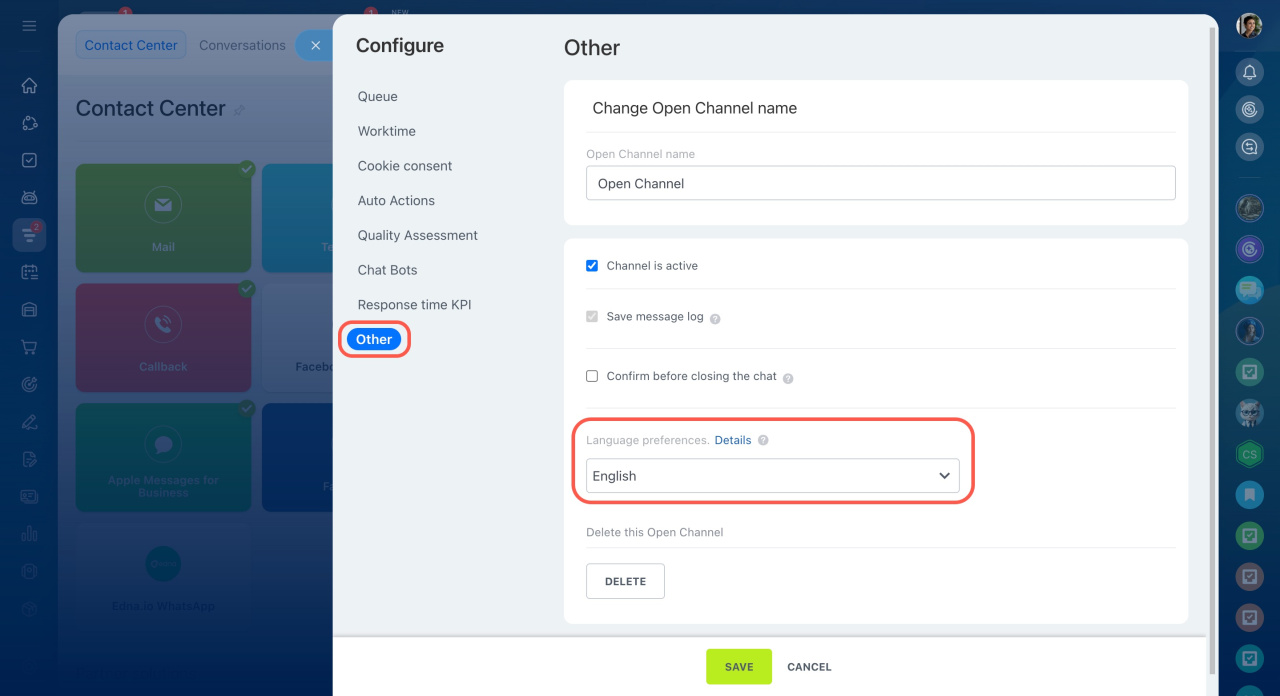Open user profile avatar

click(x=1249, y=26)
